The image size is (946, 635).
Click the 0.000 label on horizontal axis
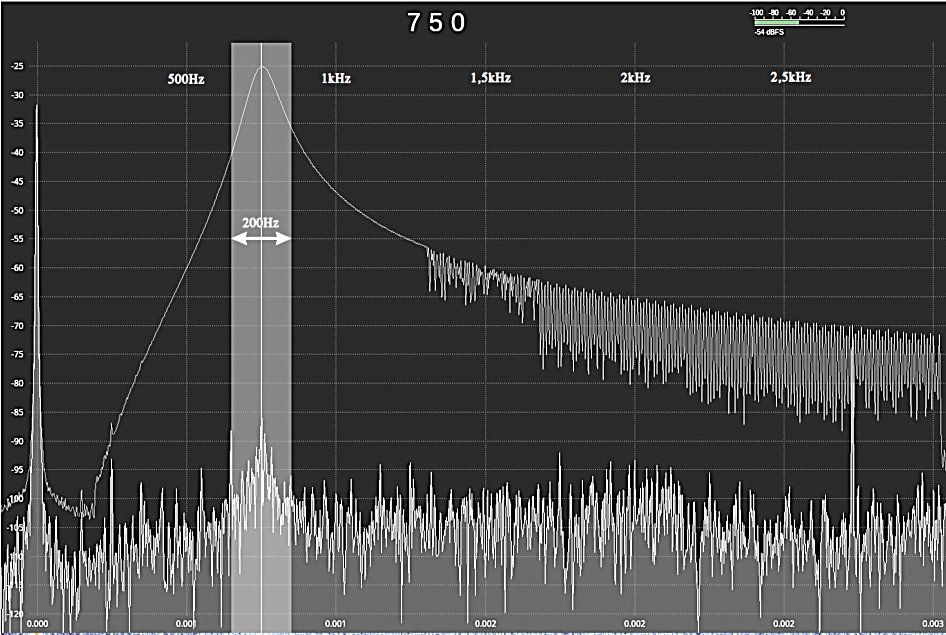tap(37, 623)
